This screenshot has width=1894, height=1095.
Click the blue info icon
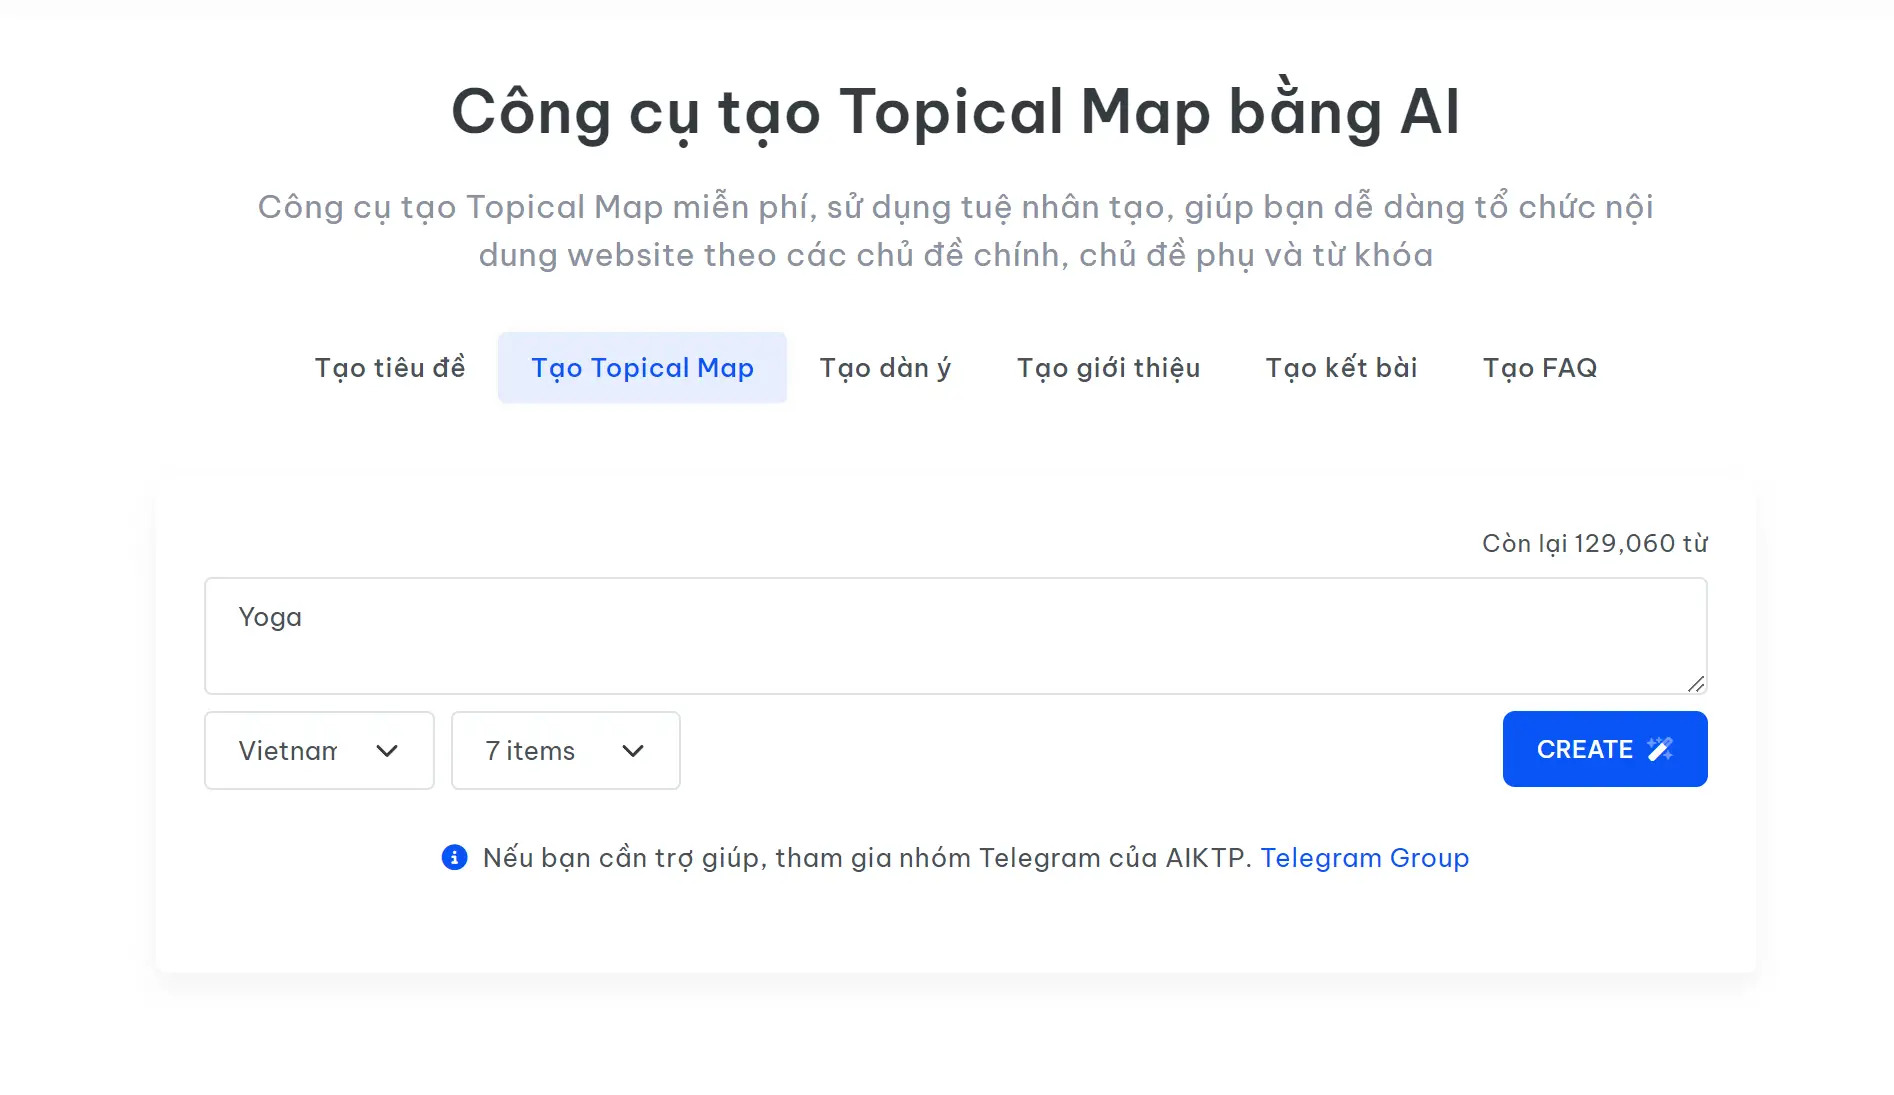tap(454, 858)
